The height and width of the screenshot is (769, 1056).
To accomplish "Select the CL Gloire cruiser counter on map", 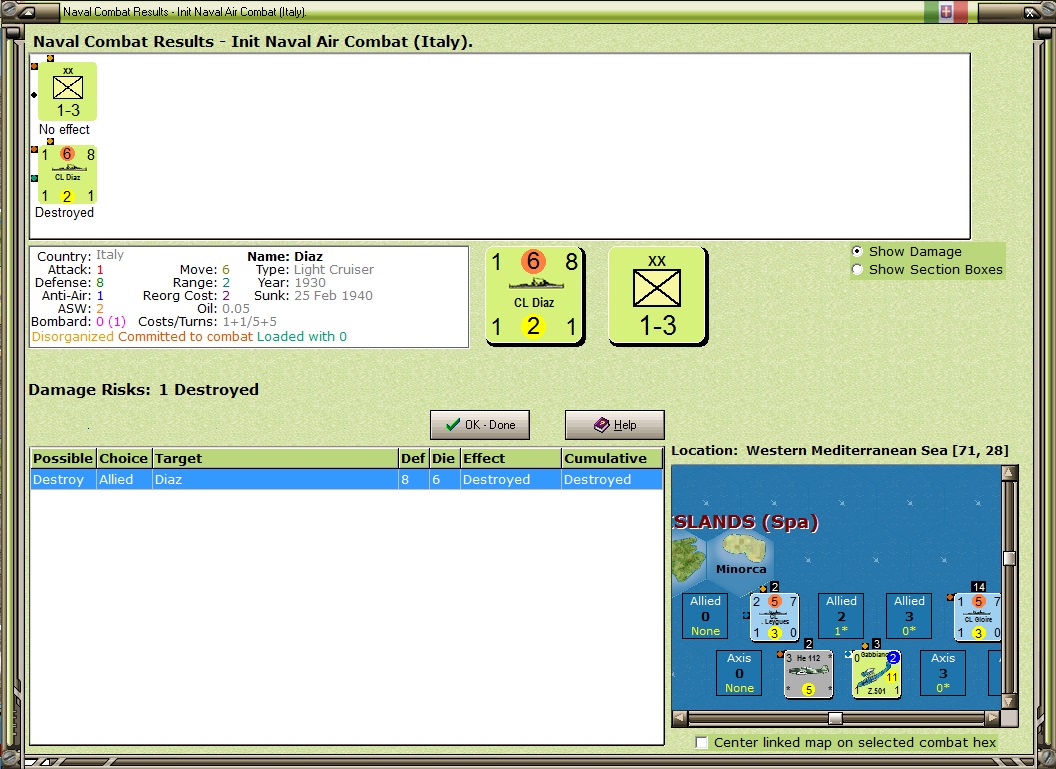I will [x=978, y=617].
